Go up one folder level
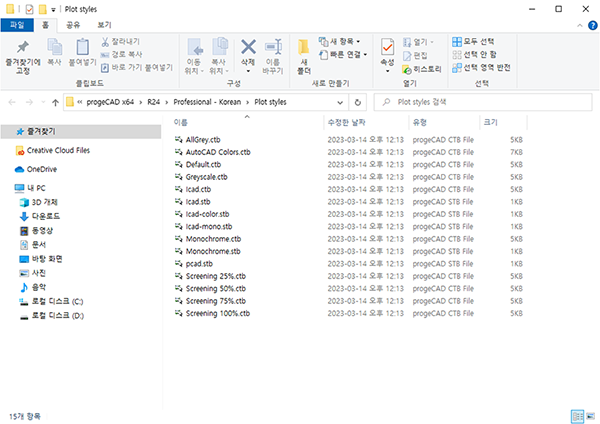600x424 pixels. click(x=55, y=102)
